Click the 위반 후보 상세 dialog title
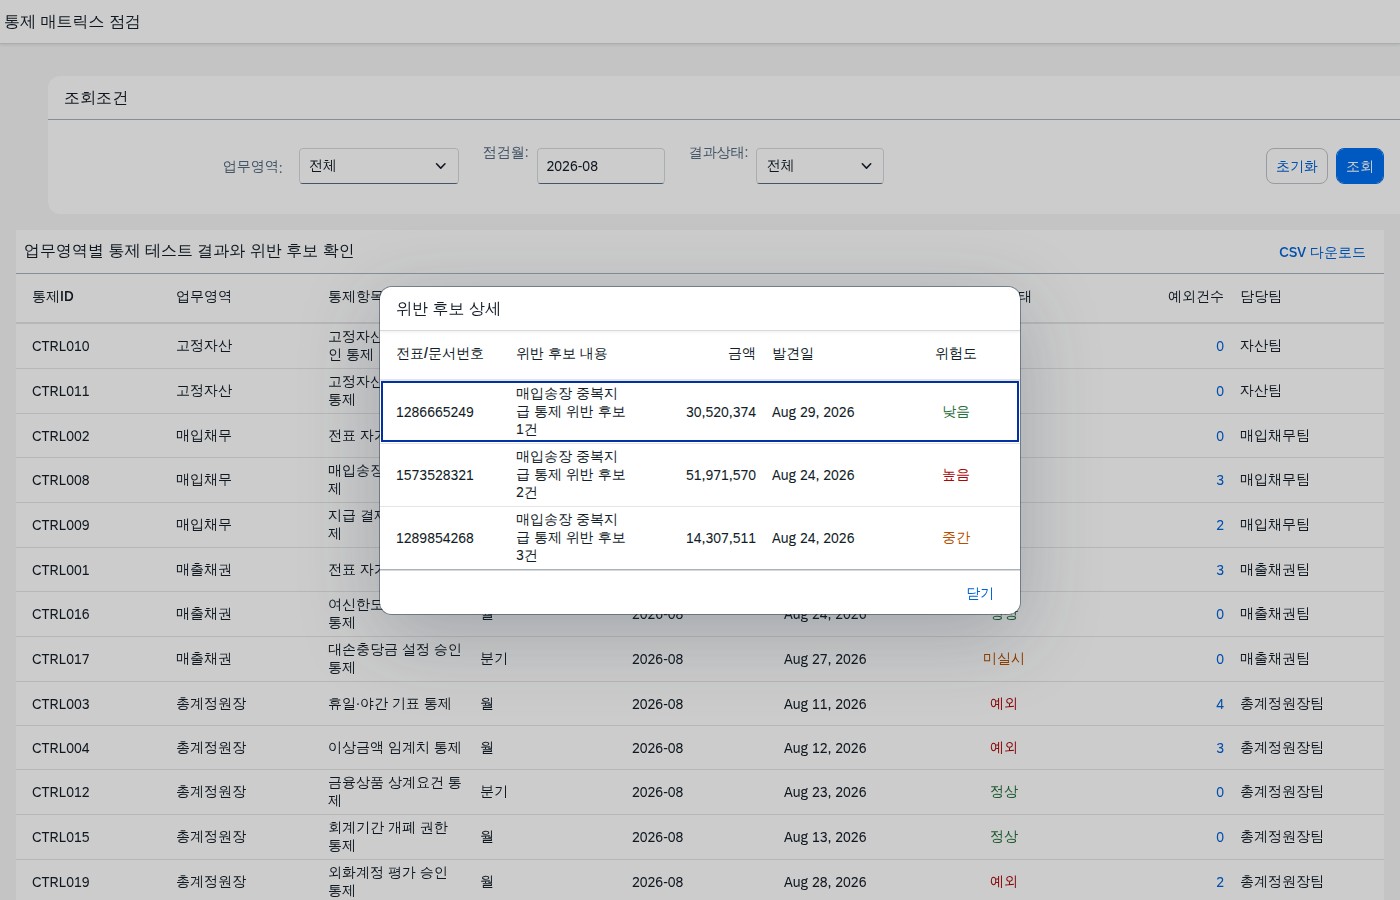This screenshot has width=1400, height=900. (x=448, y=309)
